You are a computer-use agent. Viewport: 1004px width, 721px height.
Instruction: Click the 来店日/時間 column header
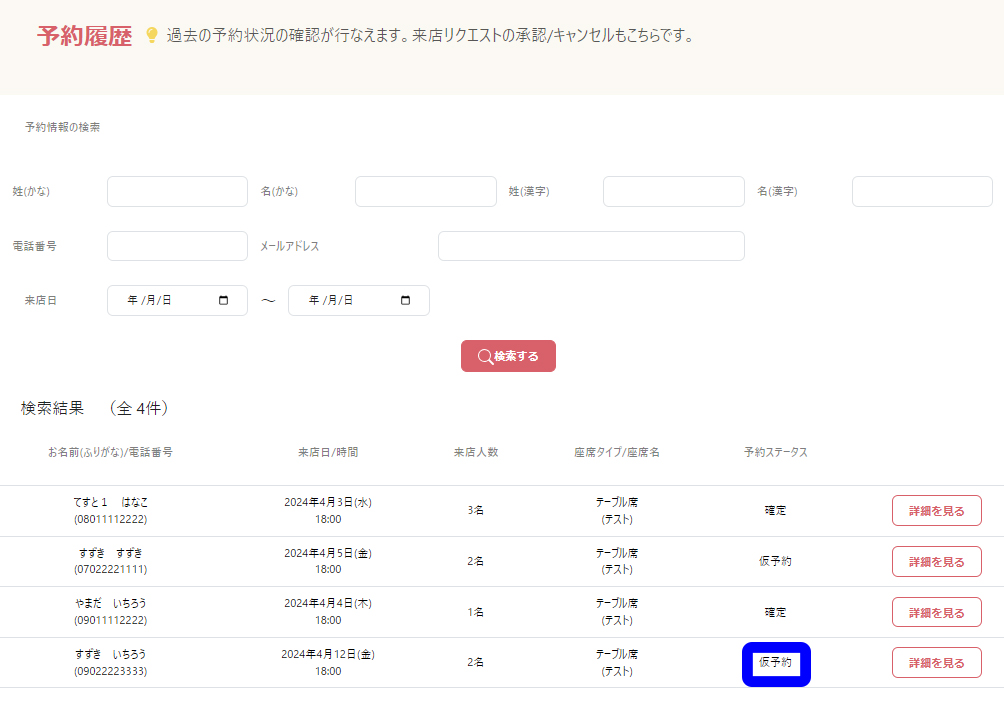[328, 452]
